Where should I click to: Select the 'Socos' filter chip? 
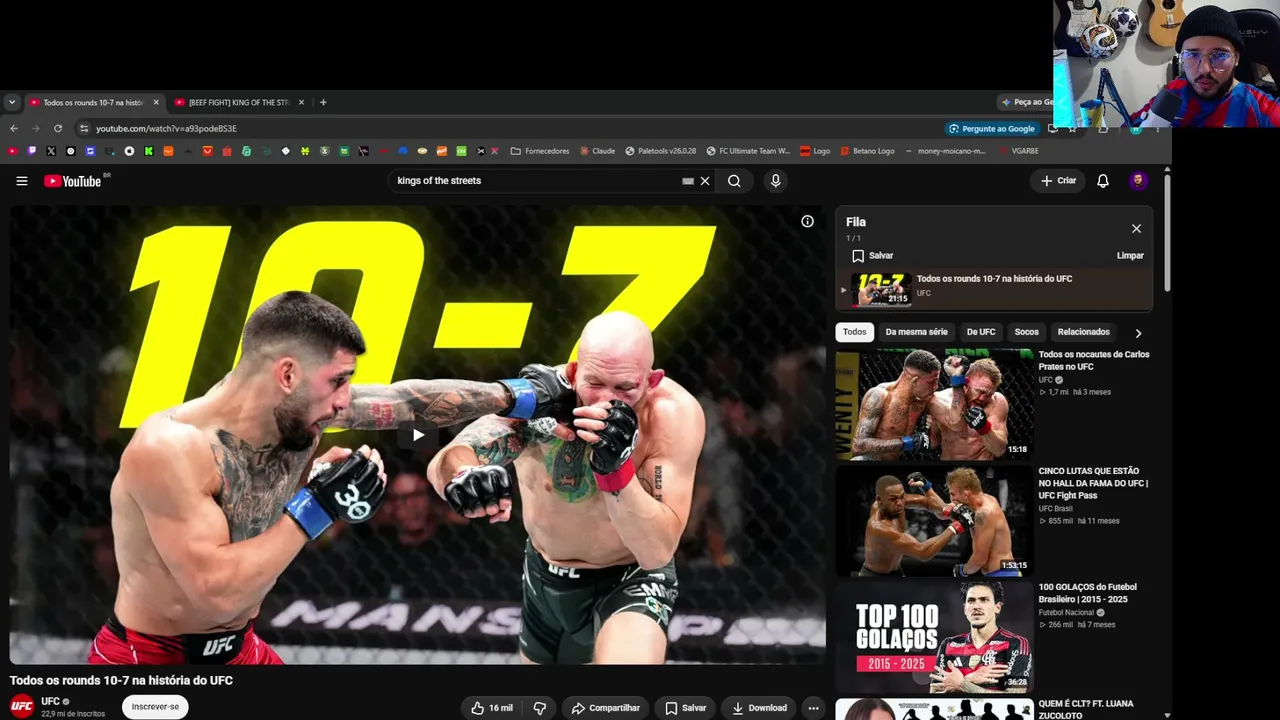(1027, 332)
